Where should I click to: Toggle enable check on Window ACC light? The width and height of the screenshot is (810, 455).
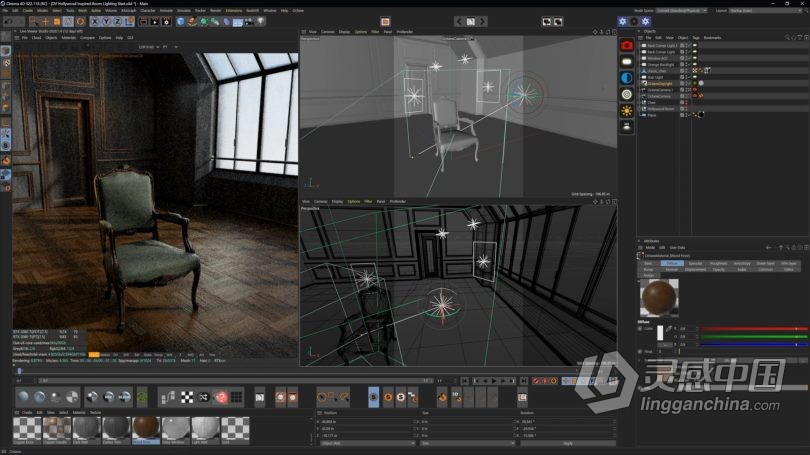689,58
